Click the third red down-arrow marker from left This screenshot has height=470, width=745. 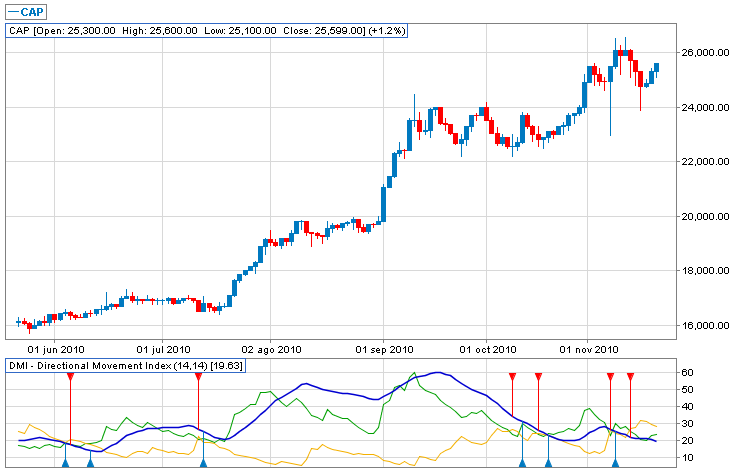click(512, 377)
